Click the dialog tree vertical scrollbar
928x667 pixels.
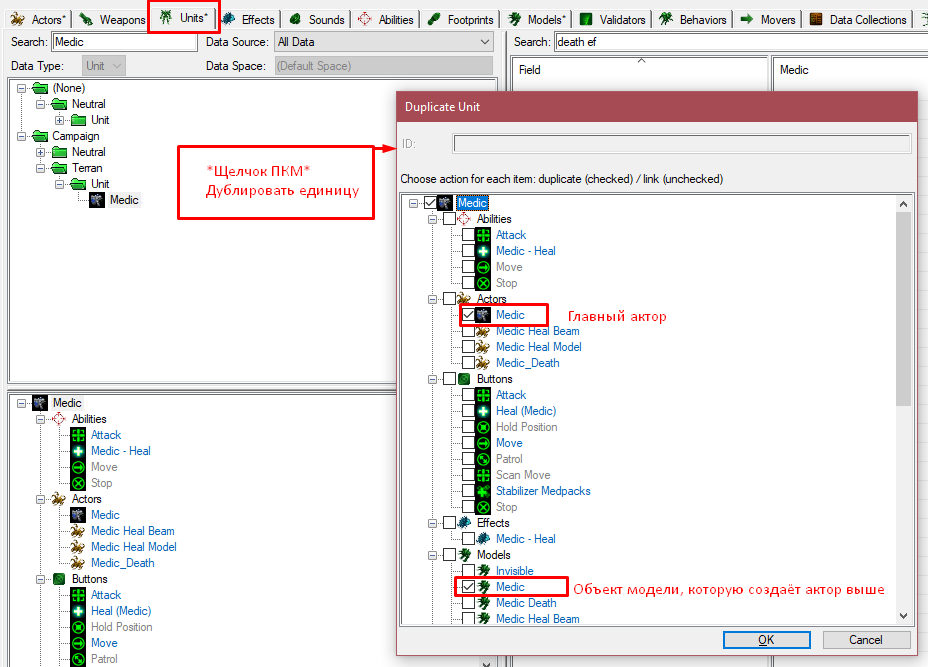pyautogui.click(x=903, y=309)
